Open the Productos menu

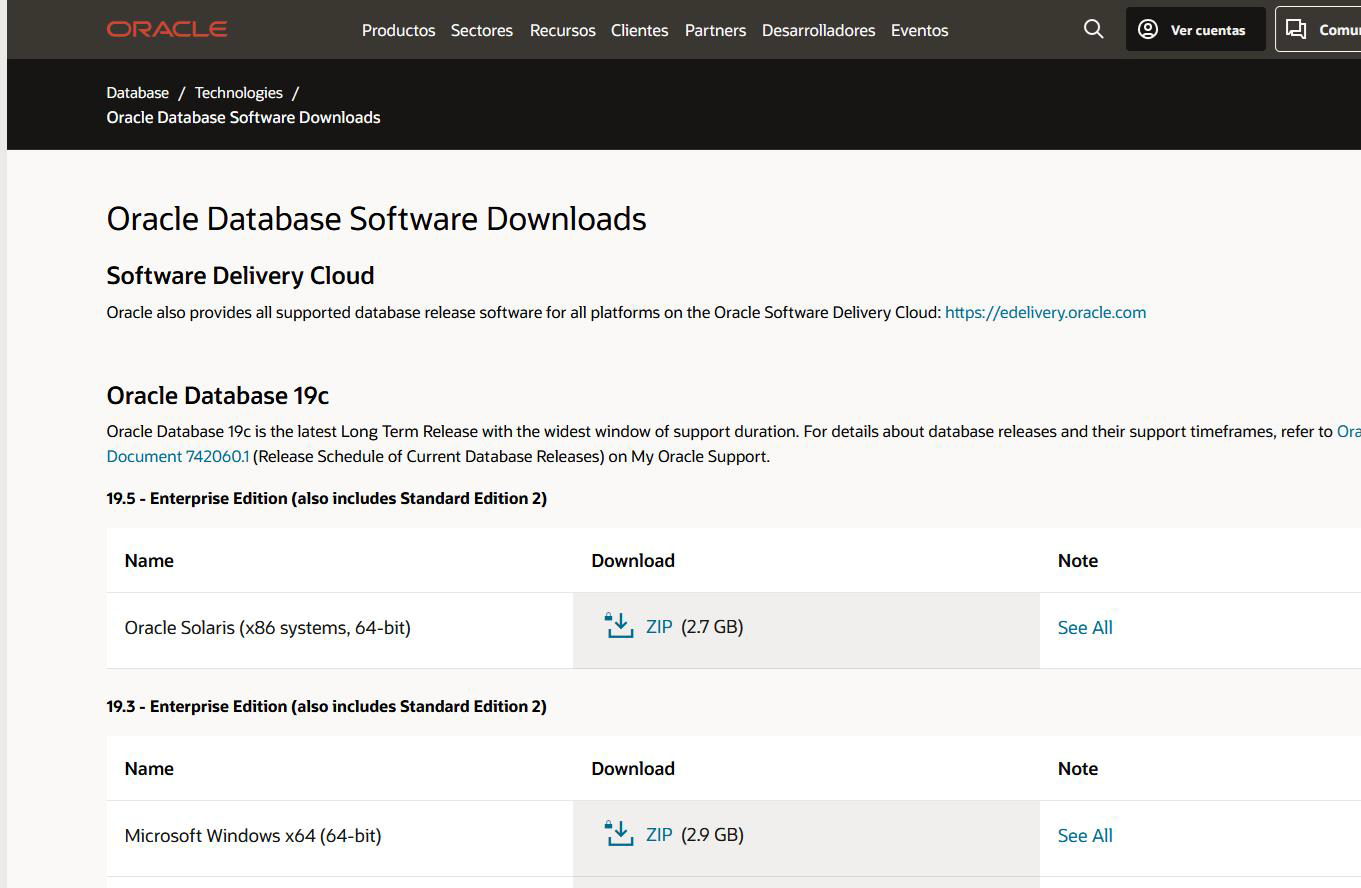click(x=398, y=30)
